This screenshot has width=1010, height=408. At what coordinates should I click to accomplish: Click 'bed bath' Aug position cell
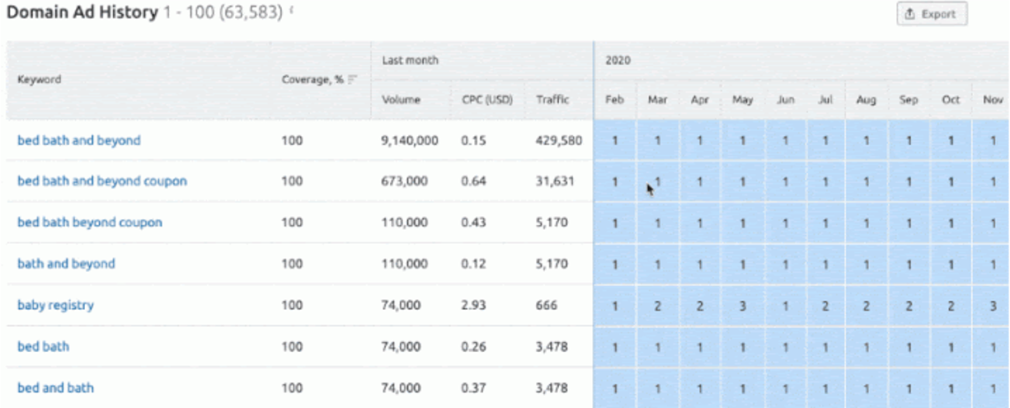tap(866, 347)
